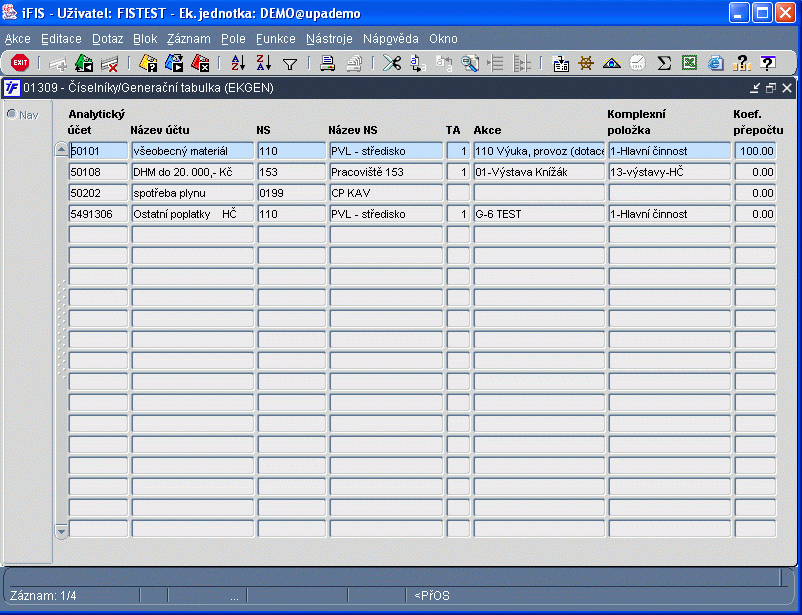802x615 pixels.
Task: Click the blue execute query icon
Action: click(174, 63)
